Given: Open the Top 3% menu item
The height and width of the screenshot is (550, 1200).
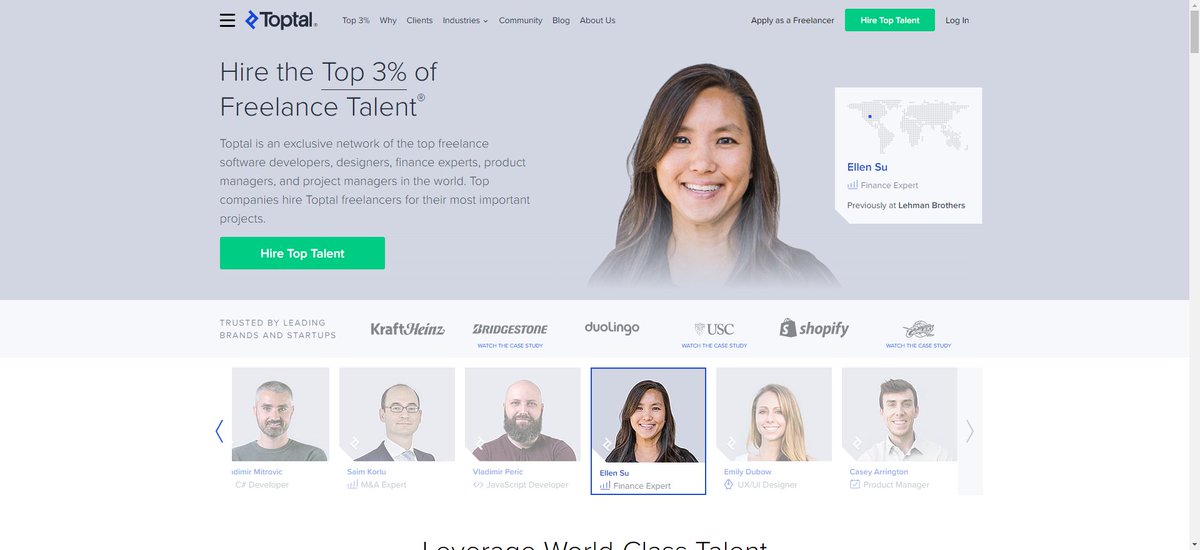Looking at the screenshot, I should pos(356,20).
